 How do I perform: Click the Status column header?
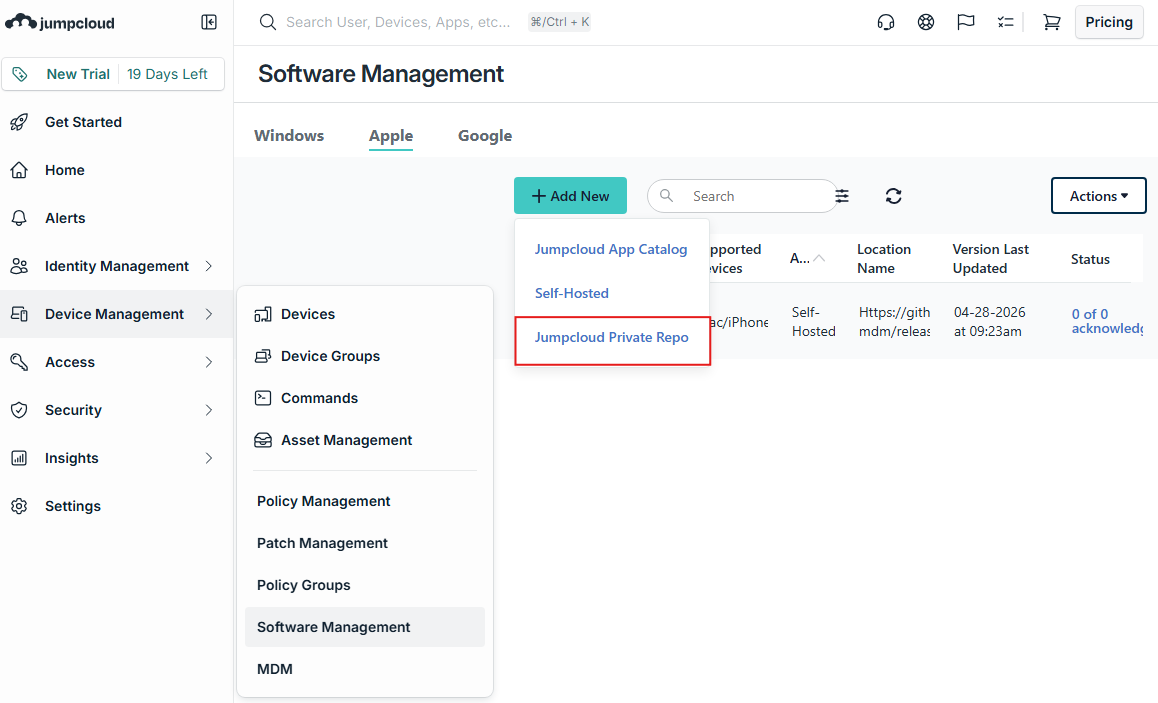click(x=1090, y=259)
